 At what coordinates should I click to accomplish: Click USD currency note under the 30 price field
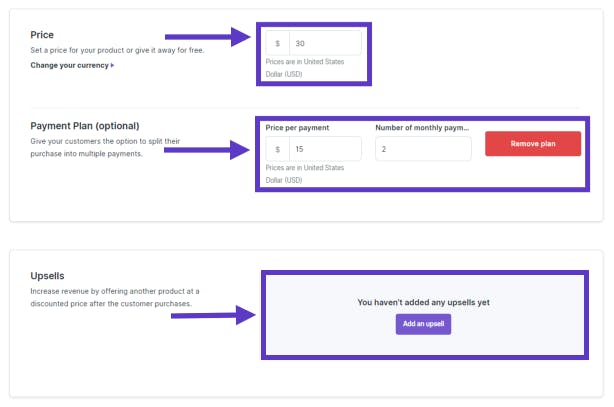tap(305, 68)
